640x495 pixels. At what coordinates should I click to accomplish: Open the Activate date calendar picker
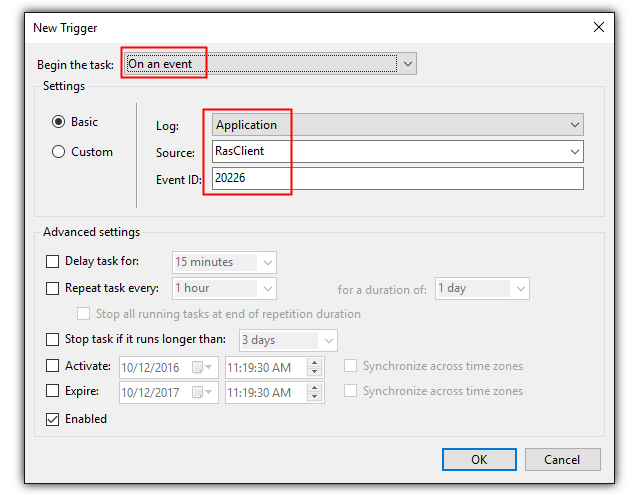tap(200, 367)
